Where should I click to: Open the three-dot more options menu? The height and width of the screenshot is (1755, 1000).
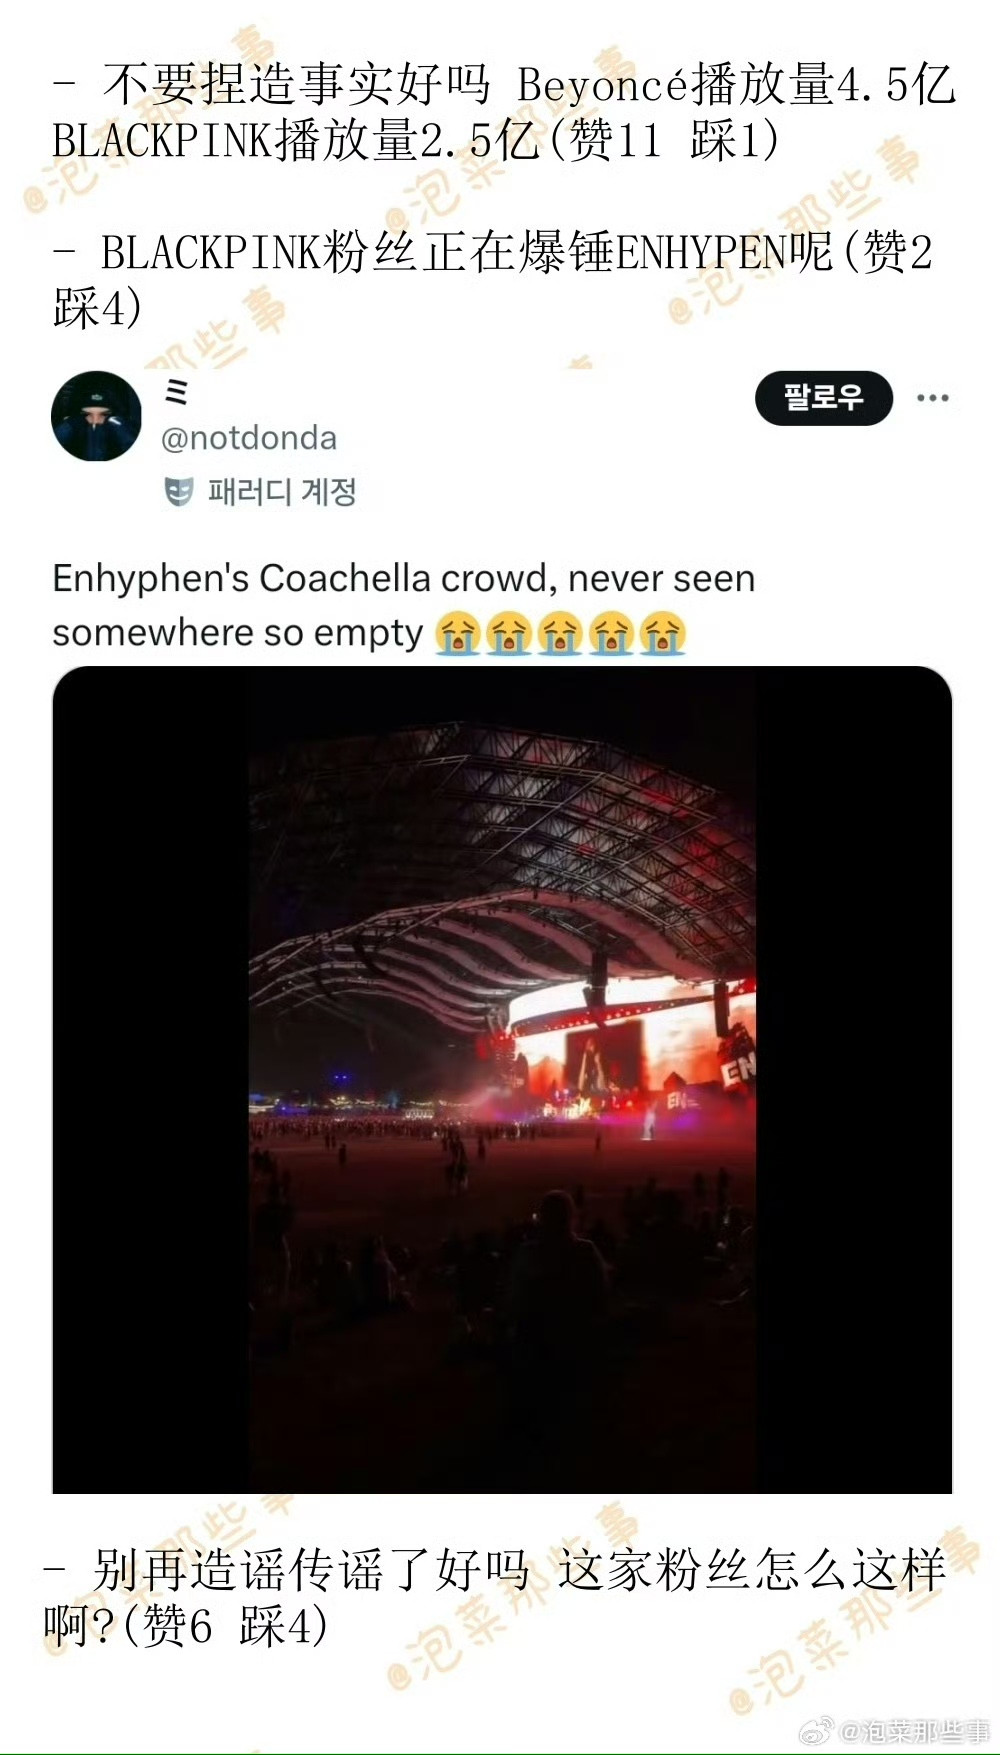932,398
